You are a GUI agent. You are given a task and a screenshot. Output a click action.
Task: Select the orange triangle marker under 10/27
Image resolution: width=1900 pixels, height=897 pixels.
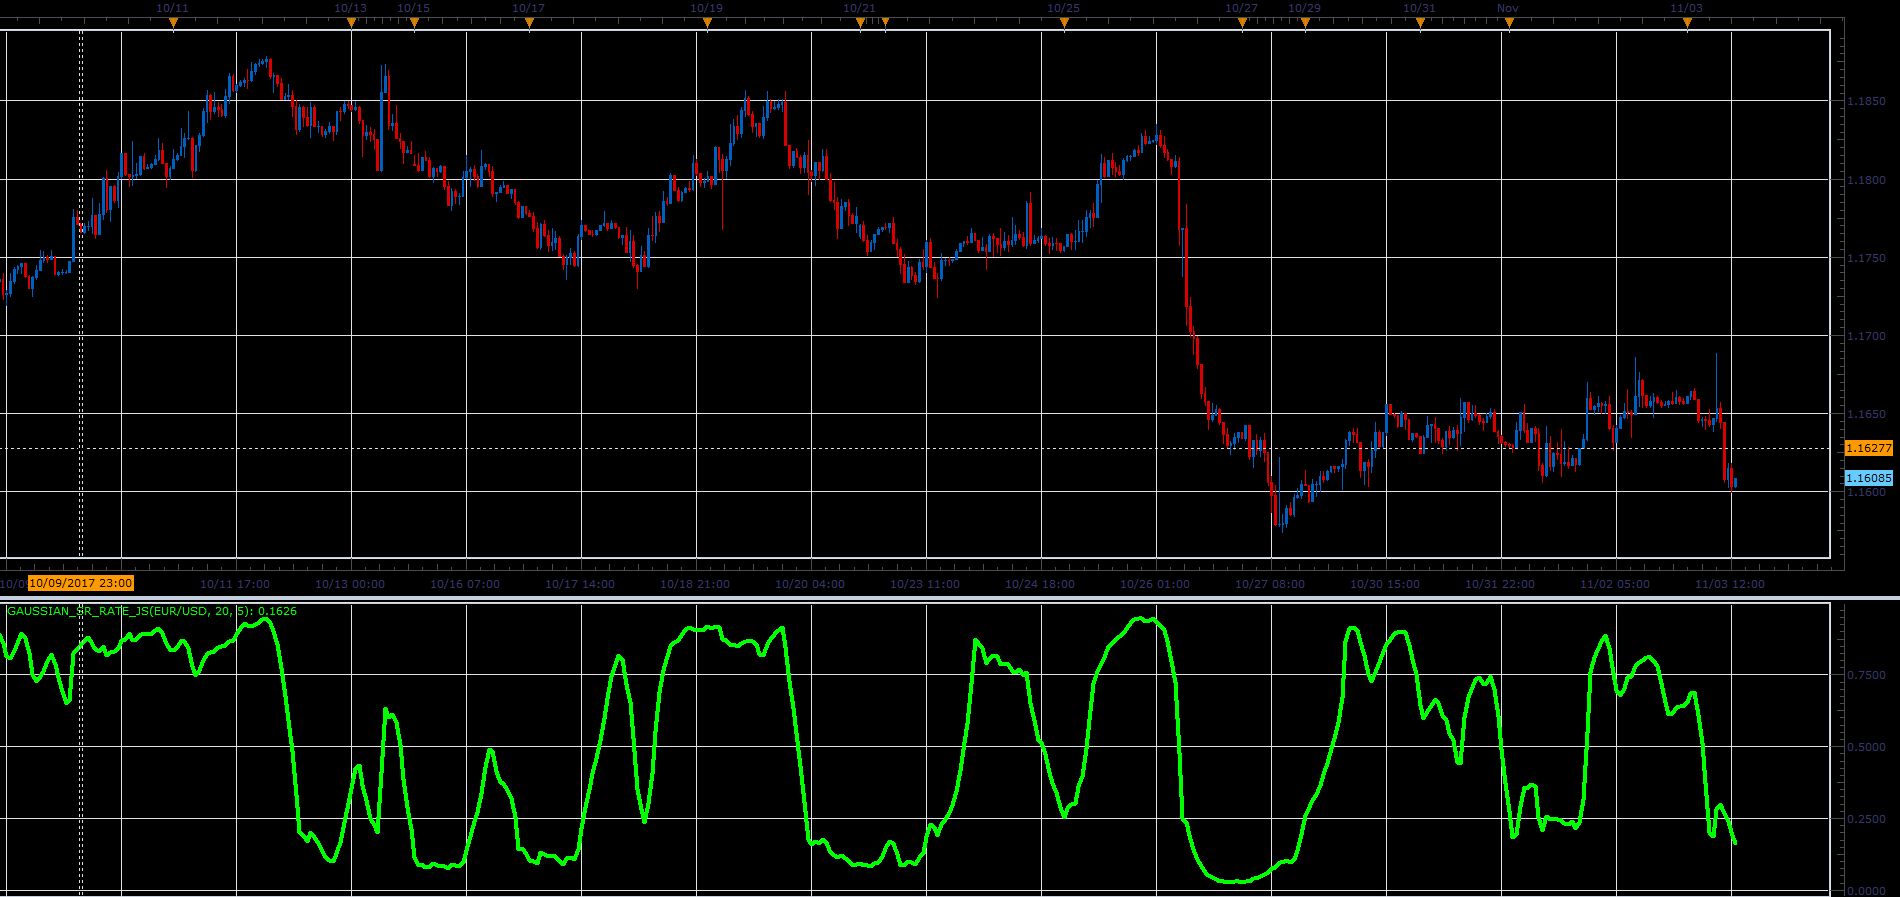tap(1242, 23)
